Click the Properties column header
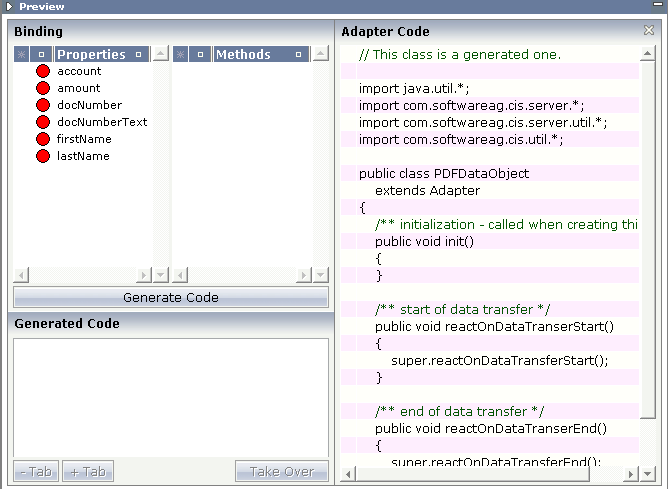The height and width of the screenshot is (494, 668). tap(91, 55)
